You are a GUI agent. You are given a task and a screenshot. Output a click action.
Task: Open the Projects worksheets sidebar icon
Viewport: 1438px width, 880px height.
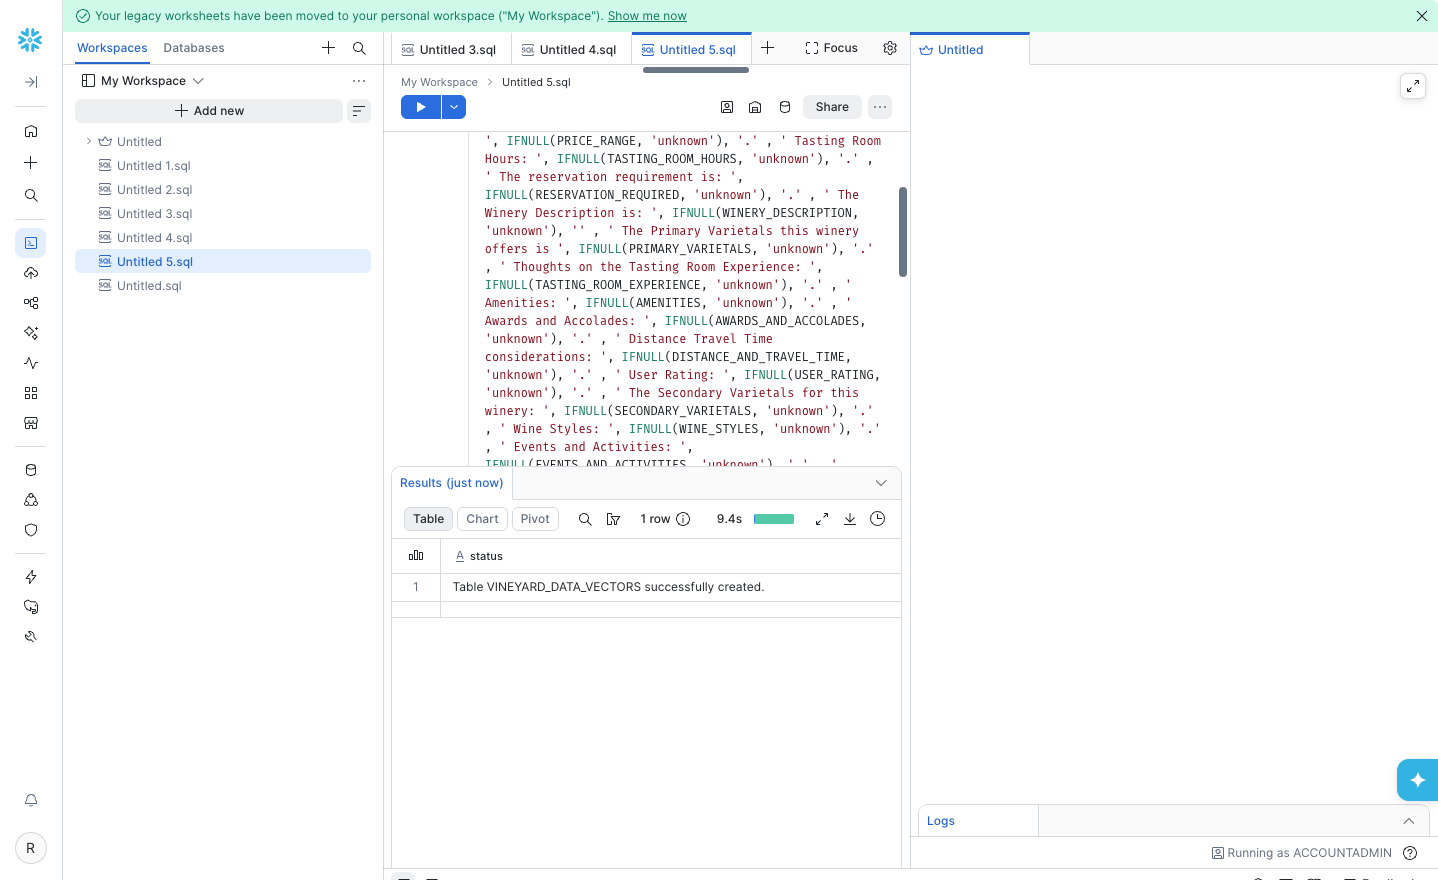(x=31, y=243)
